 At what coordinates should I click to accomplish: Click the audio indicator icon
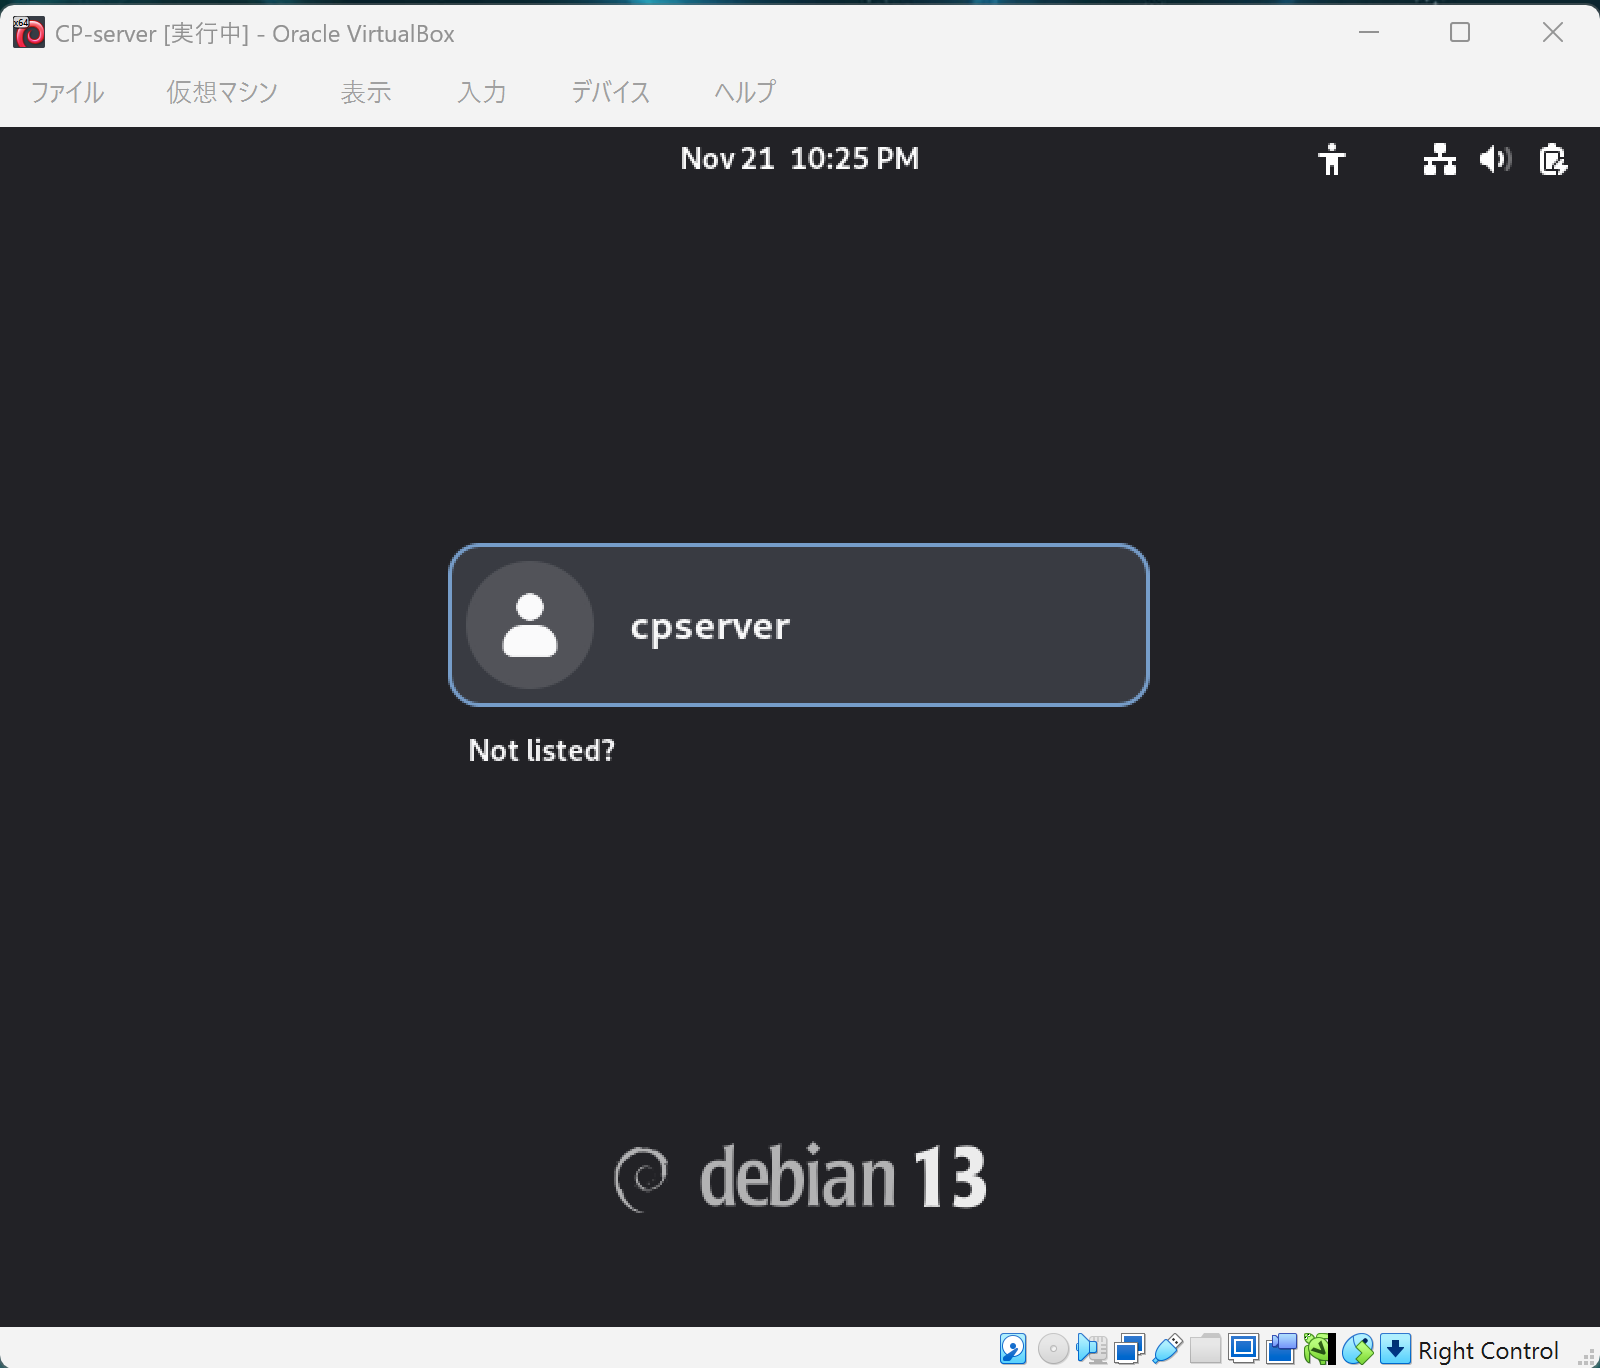[1091, 1349]
